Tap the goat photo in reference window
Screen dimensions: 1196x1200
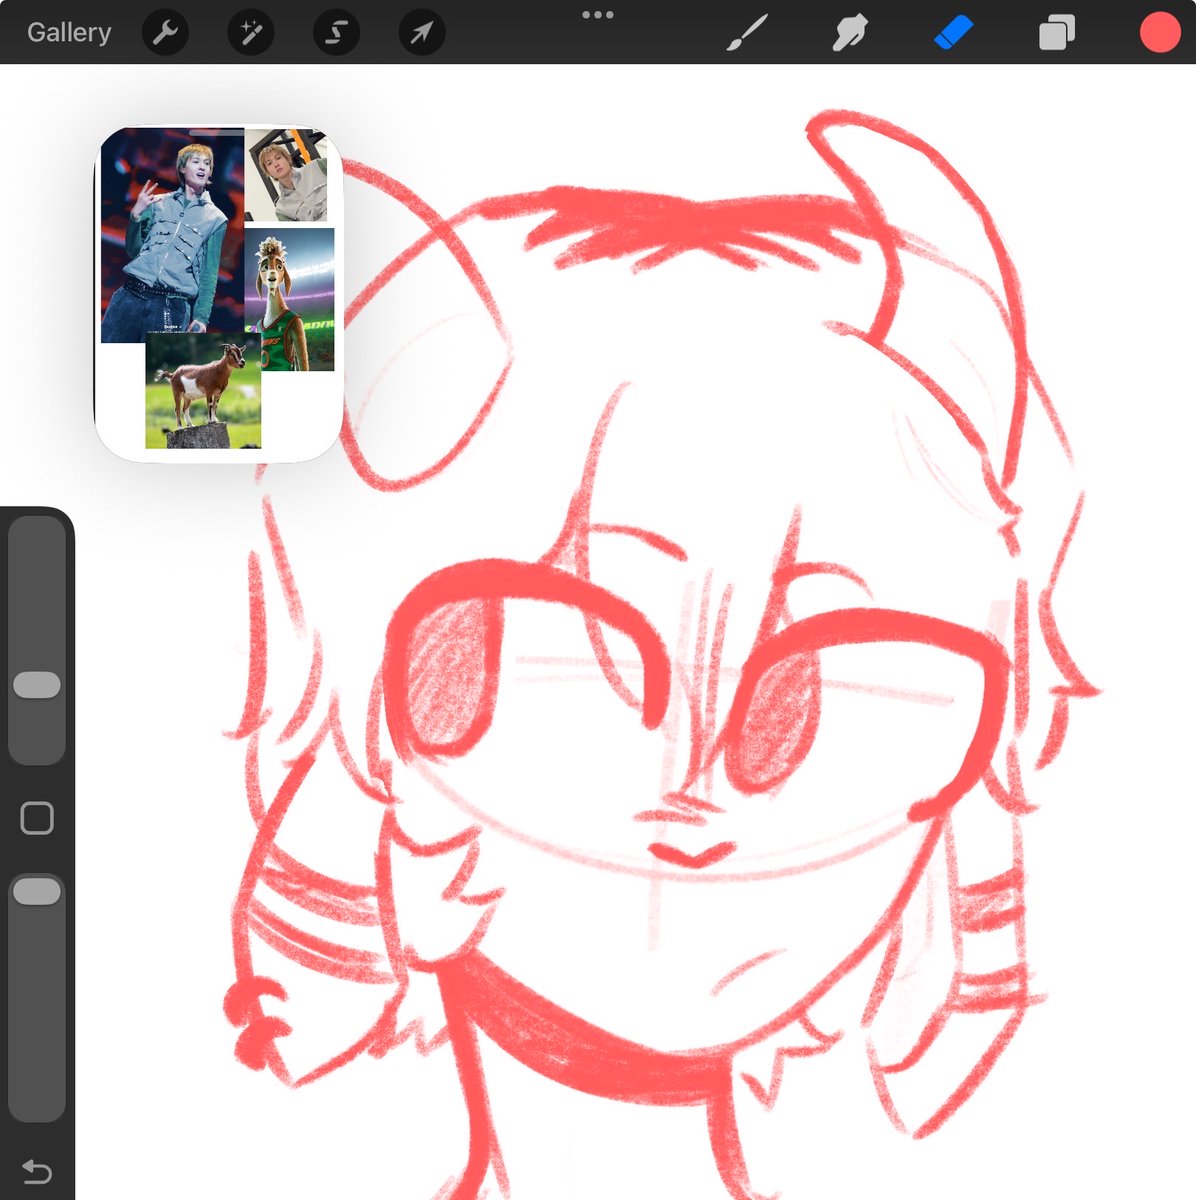[x=203, y=391]
